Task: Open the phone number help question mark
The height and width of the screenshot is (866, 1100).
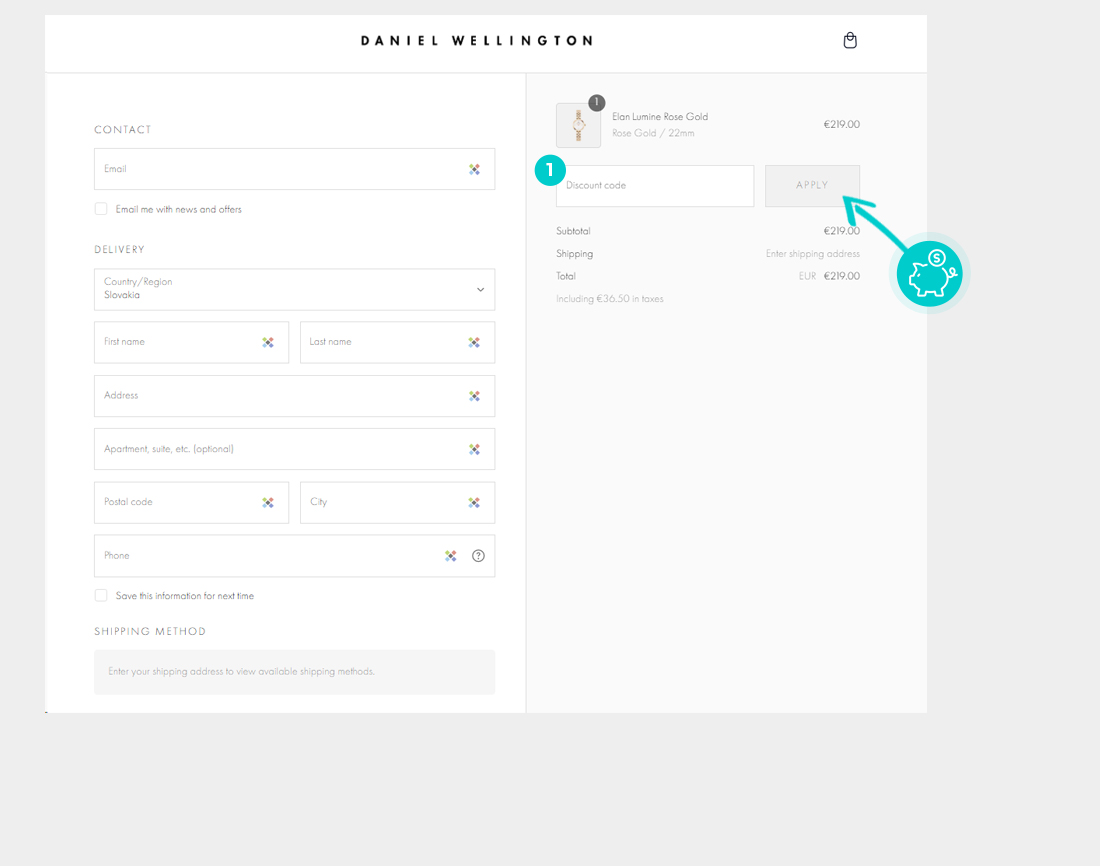Action: [x=478, y=556]
